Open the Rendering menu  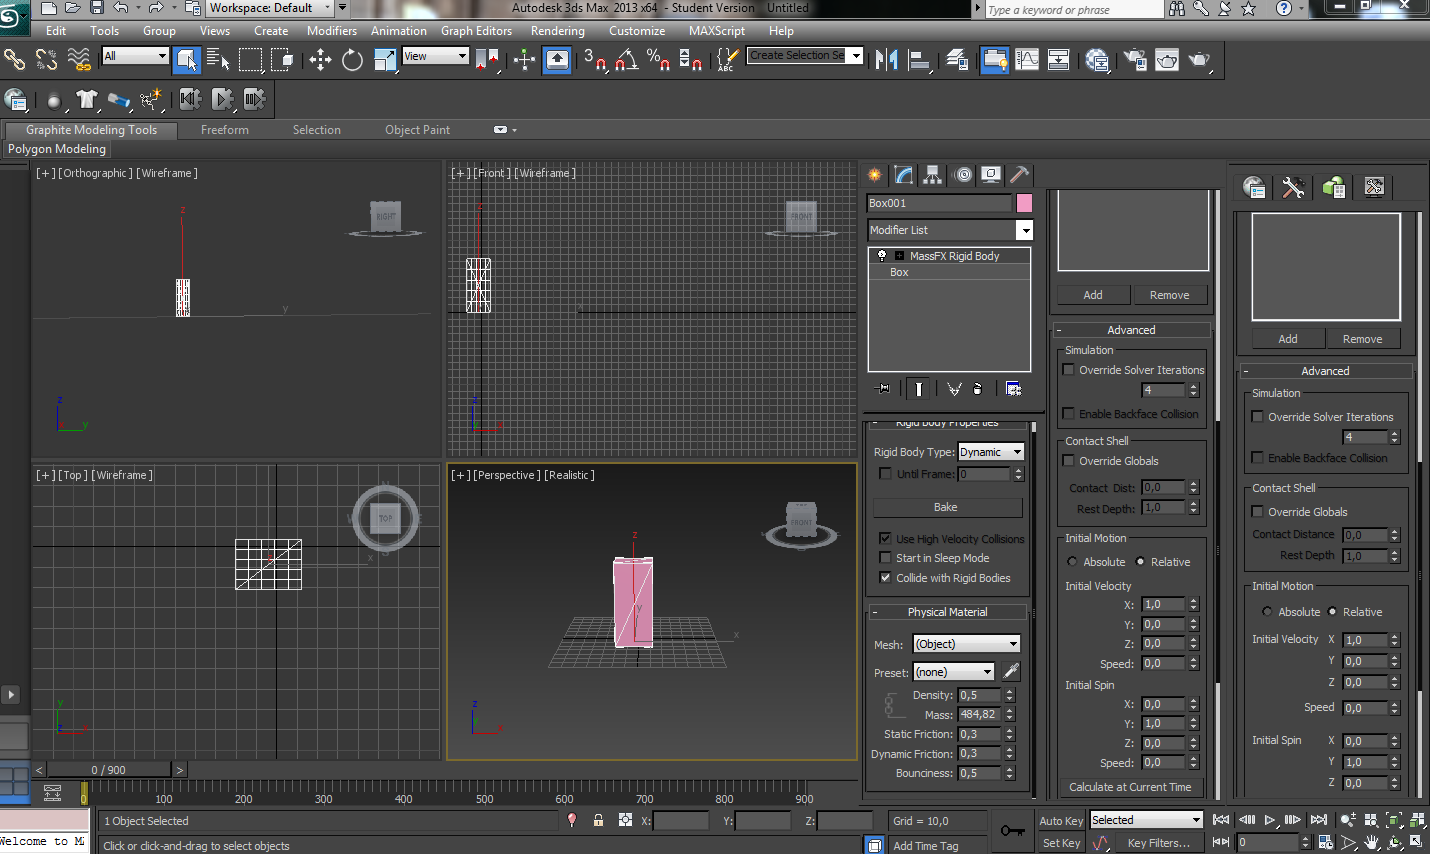click(557, 31)
